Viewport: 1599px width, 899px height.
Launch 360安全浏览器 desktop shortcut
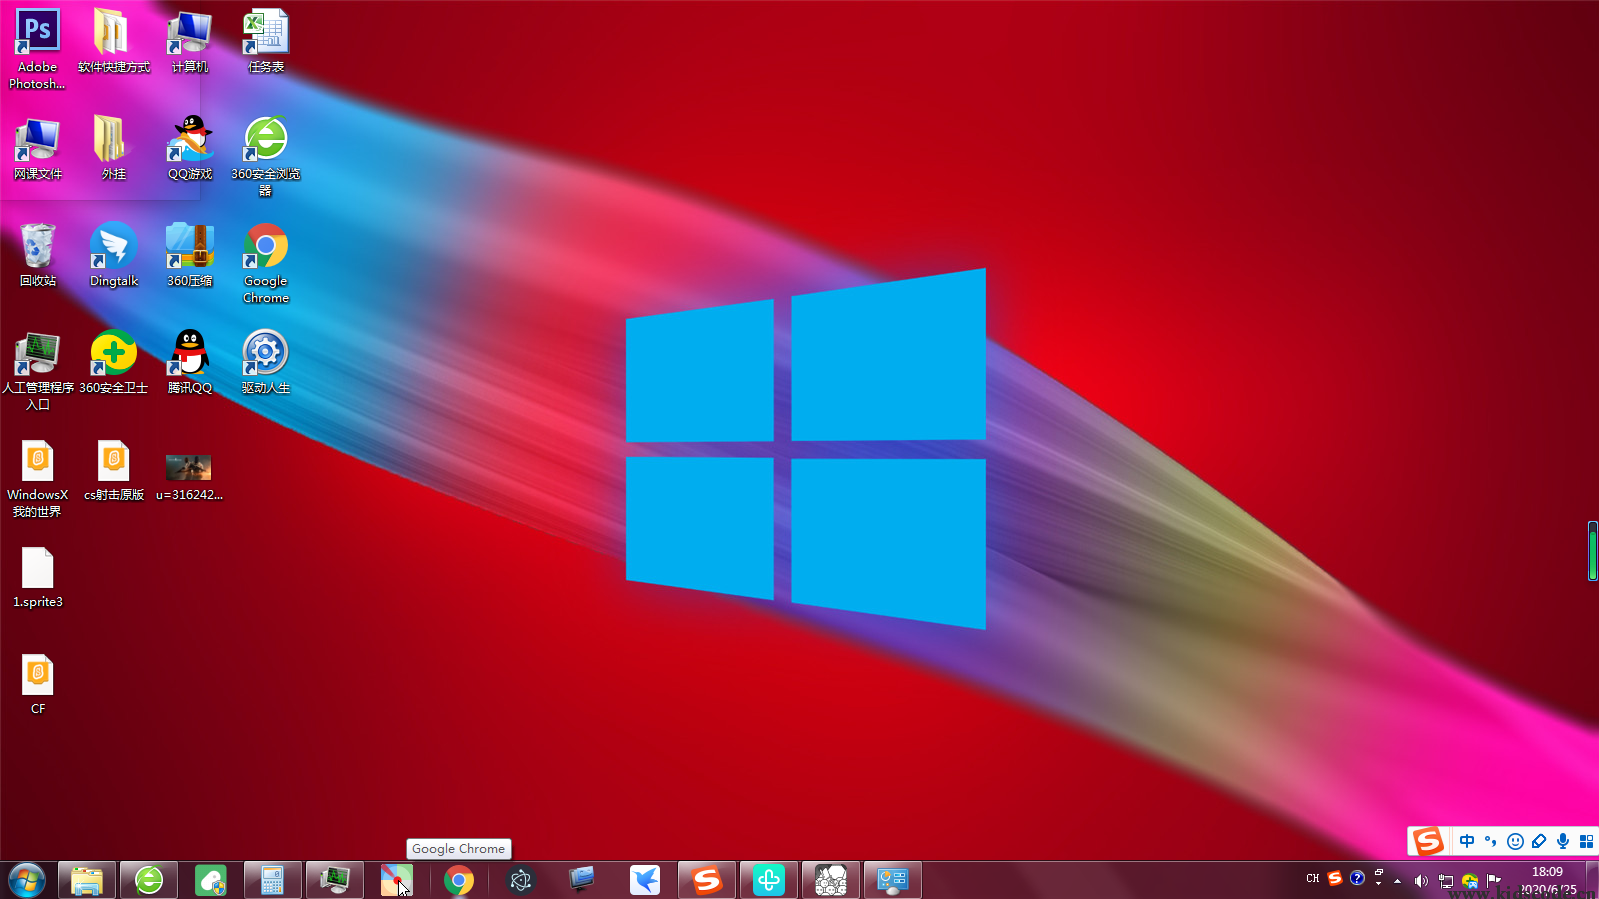click(x=266, y=156)
